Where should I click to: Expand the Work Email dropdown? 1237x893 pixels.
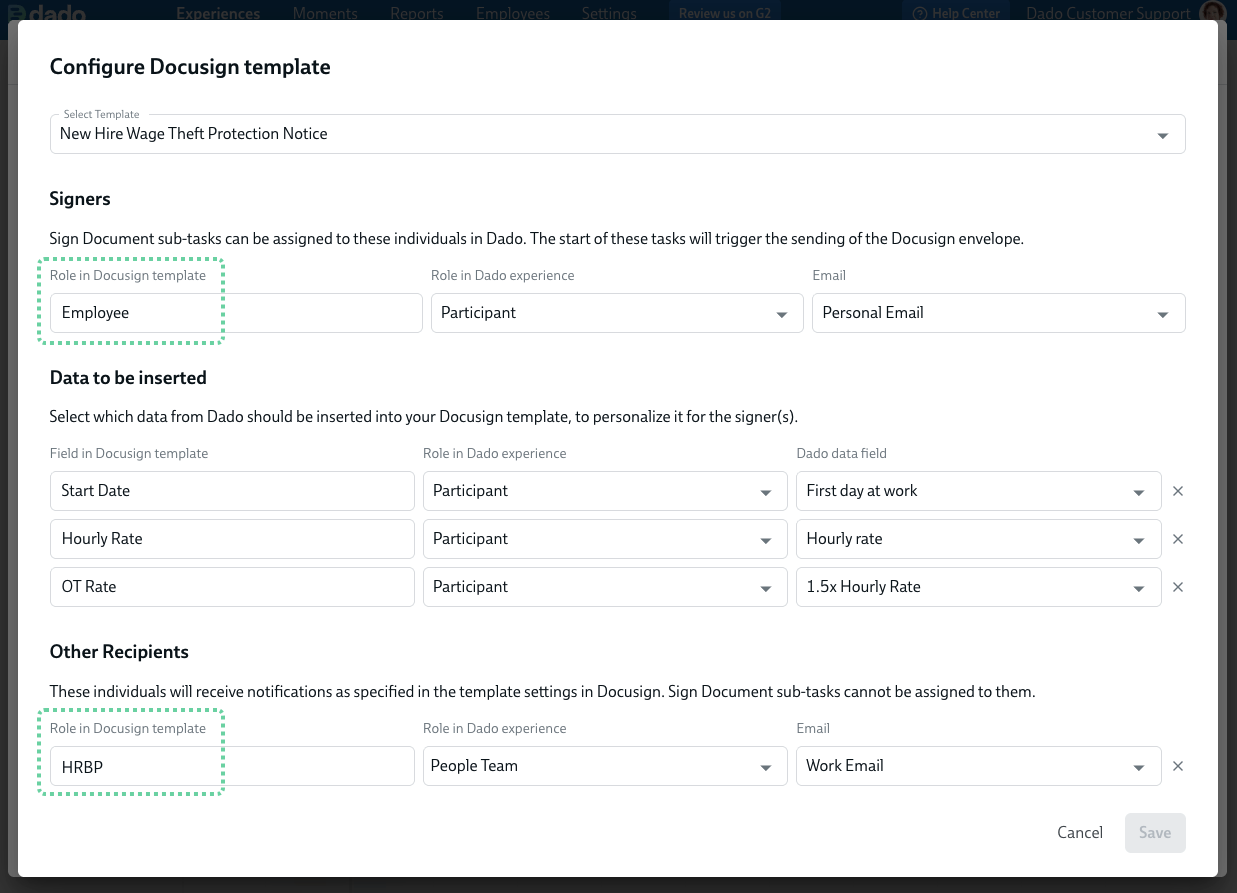coord(979,766)
